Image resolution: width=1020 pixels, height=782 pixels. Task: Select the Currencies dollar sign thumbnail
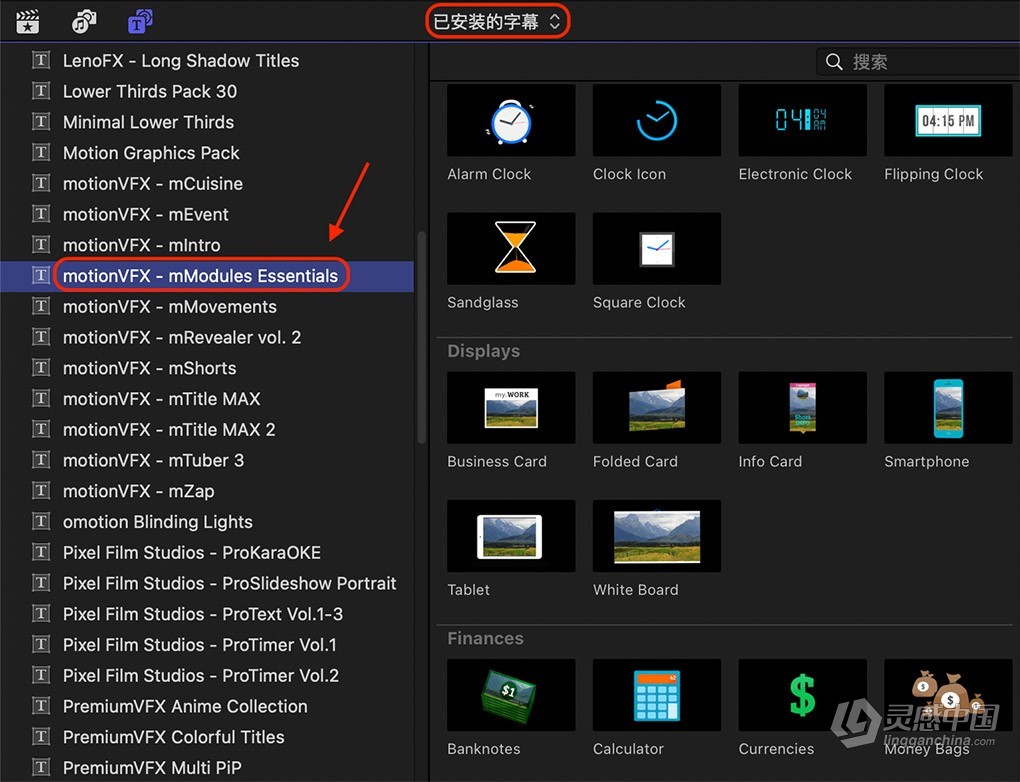[803, 695]
